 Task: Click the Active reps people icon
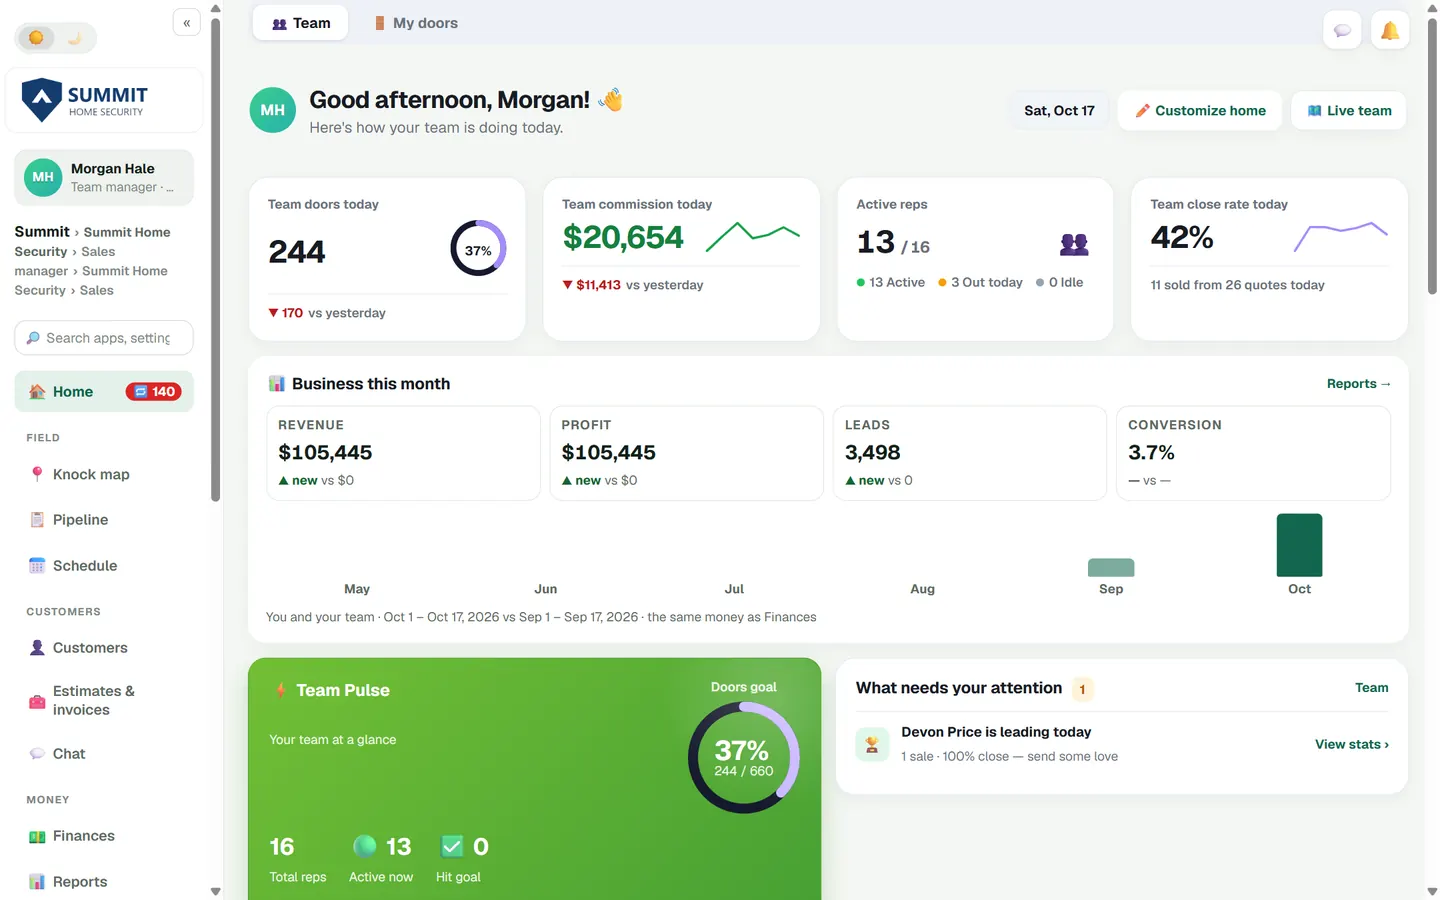coord(1074,243)
